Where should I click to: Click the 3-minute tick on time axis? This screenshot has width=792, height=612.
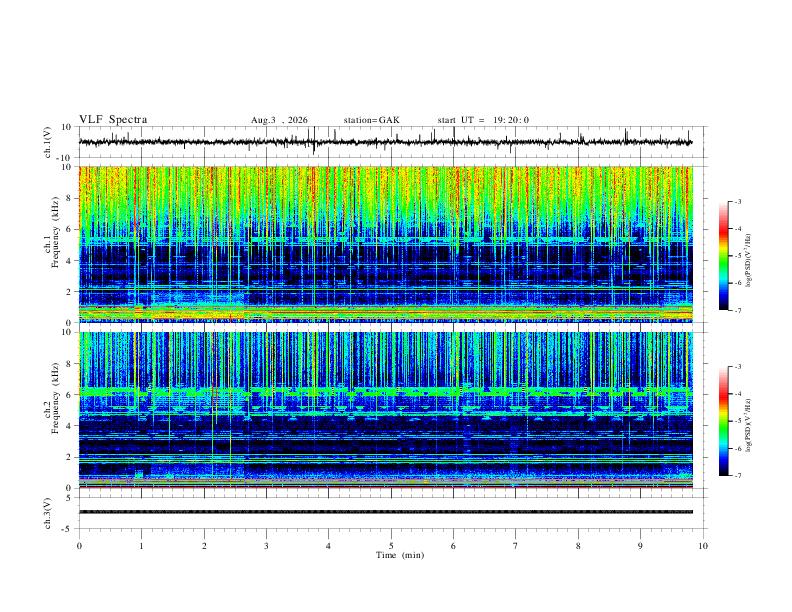tap(266, 546)
